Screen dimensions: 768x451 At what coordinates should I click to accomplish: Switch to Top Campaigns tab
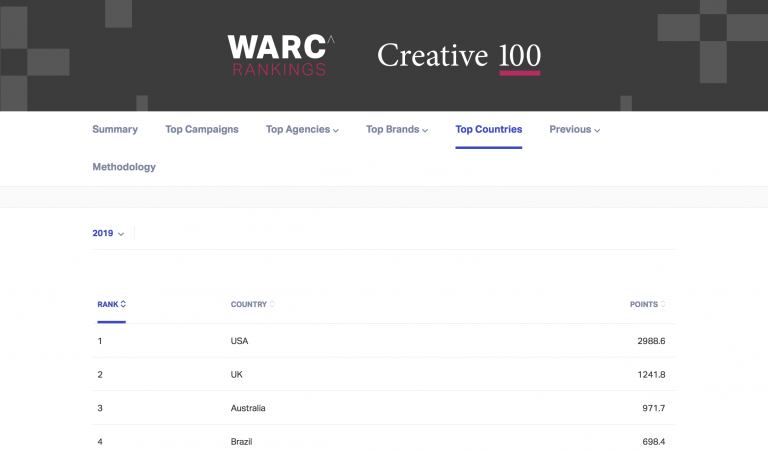[202, 129]
